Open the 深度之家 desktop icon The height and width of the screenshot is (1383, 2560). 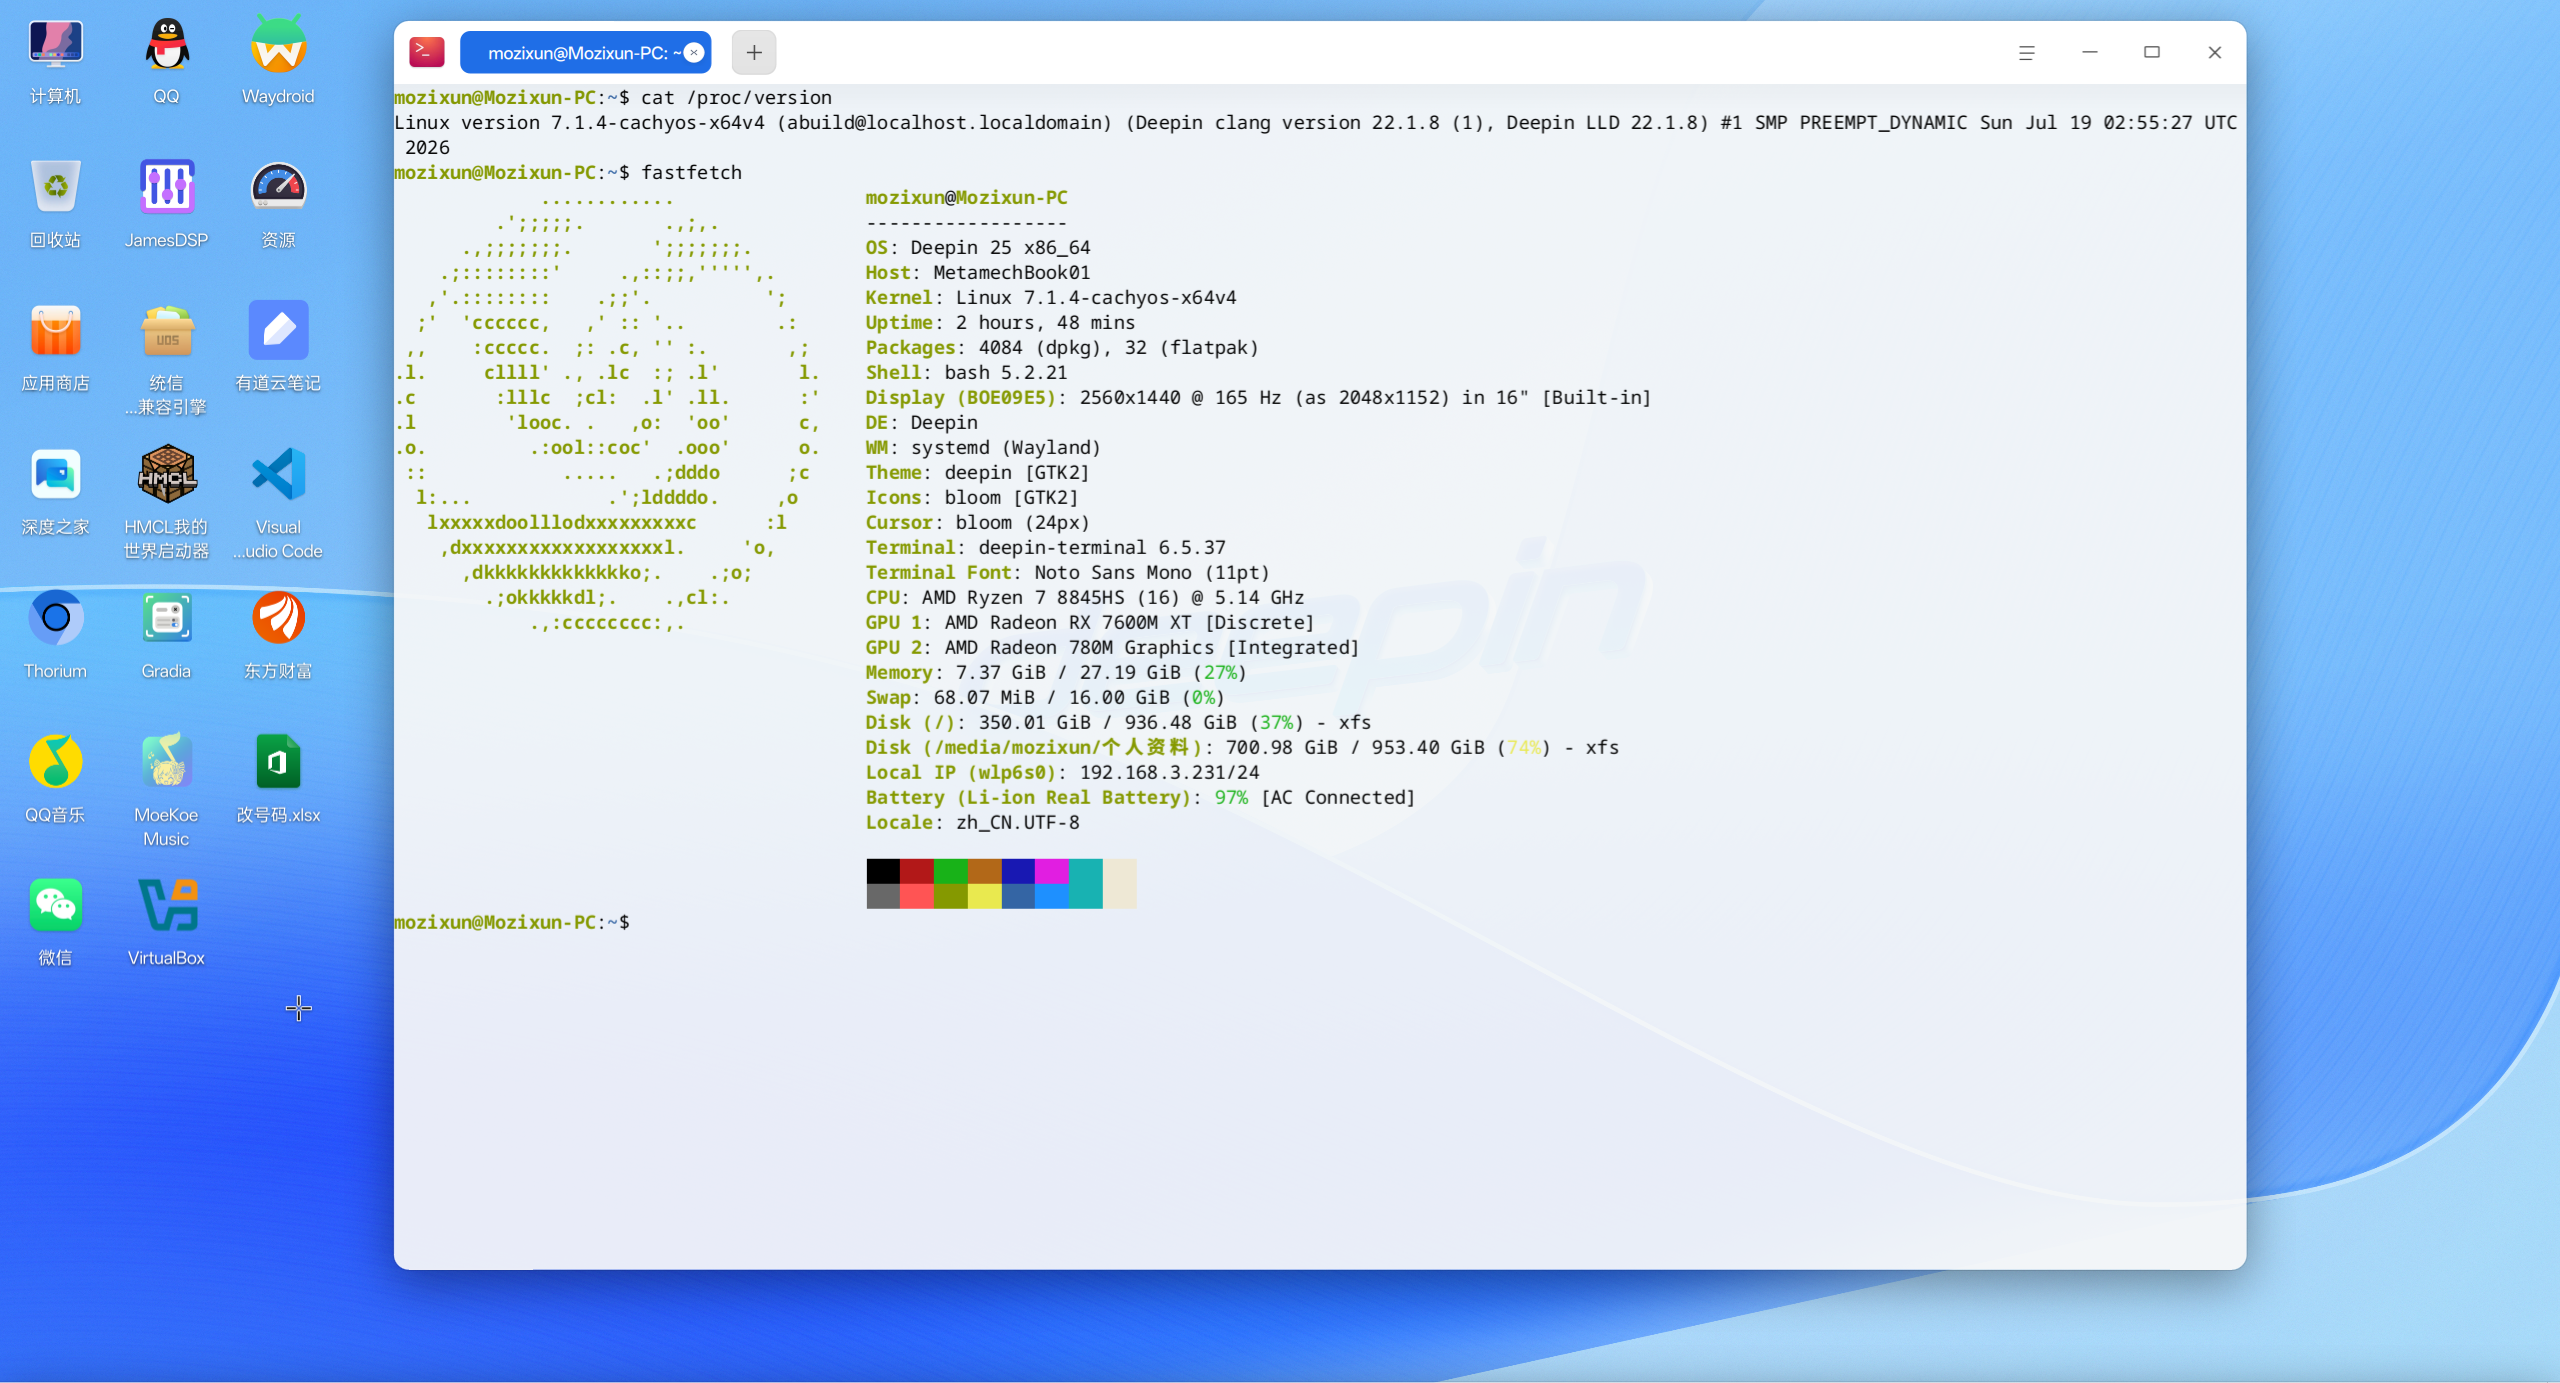coord(55,491)
